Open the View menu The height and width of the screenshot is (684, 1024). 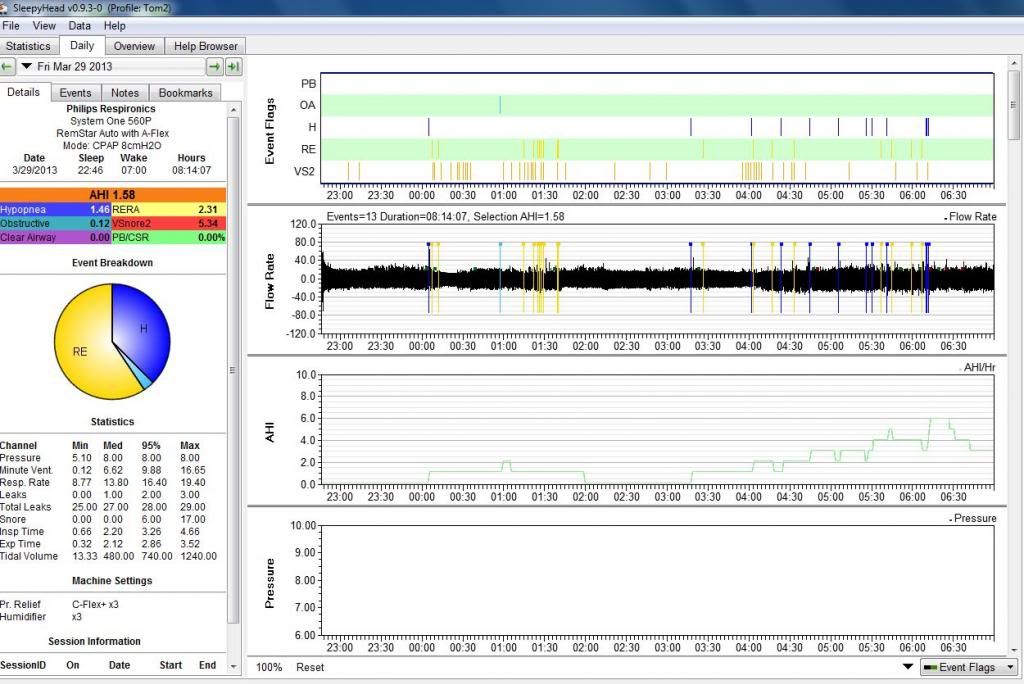(x=44, y=25)
